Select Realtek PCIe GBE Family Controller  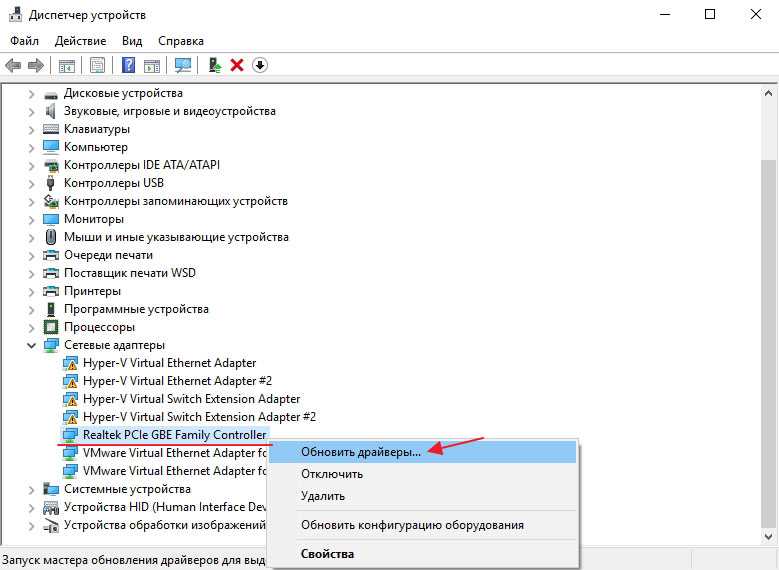(174, 435)
